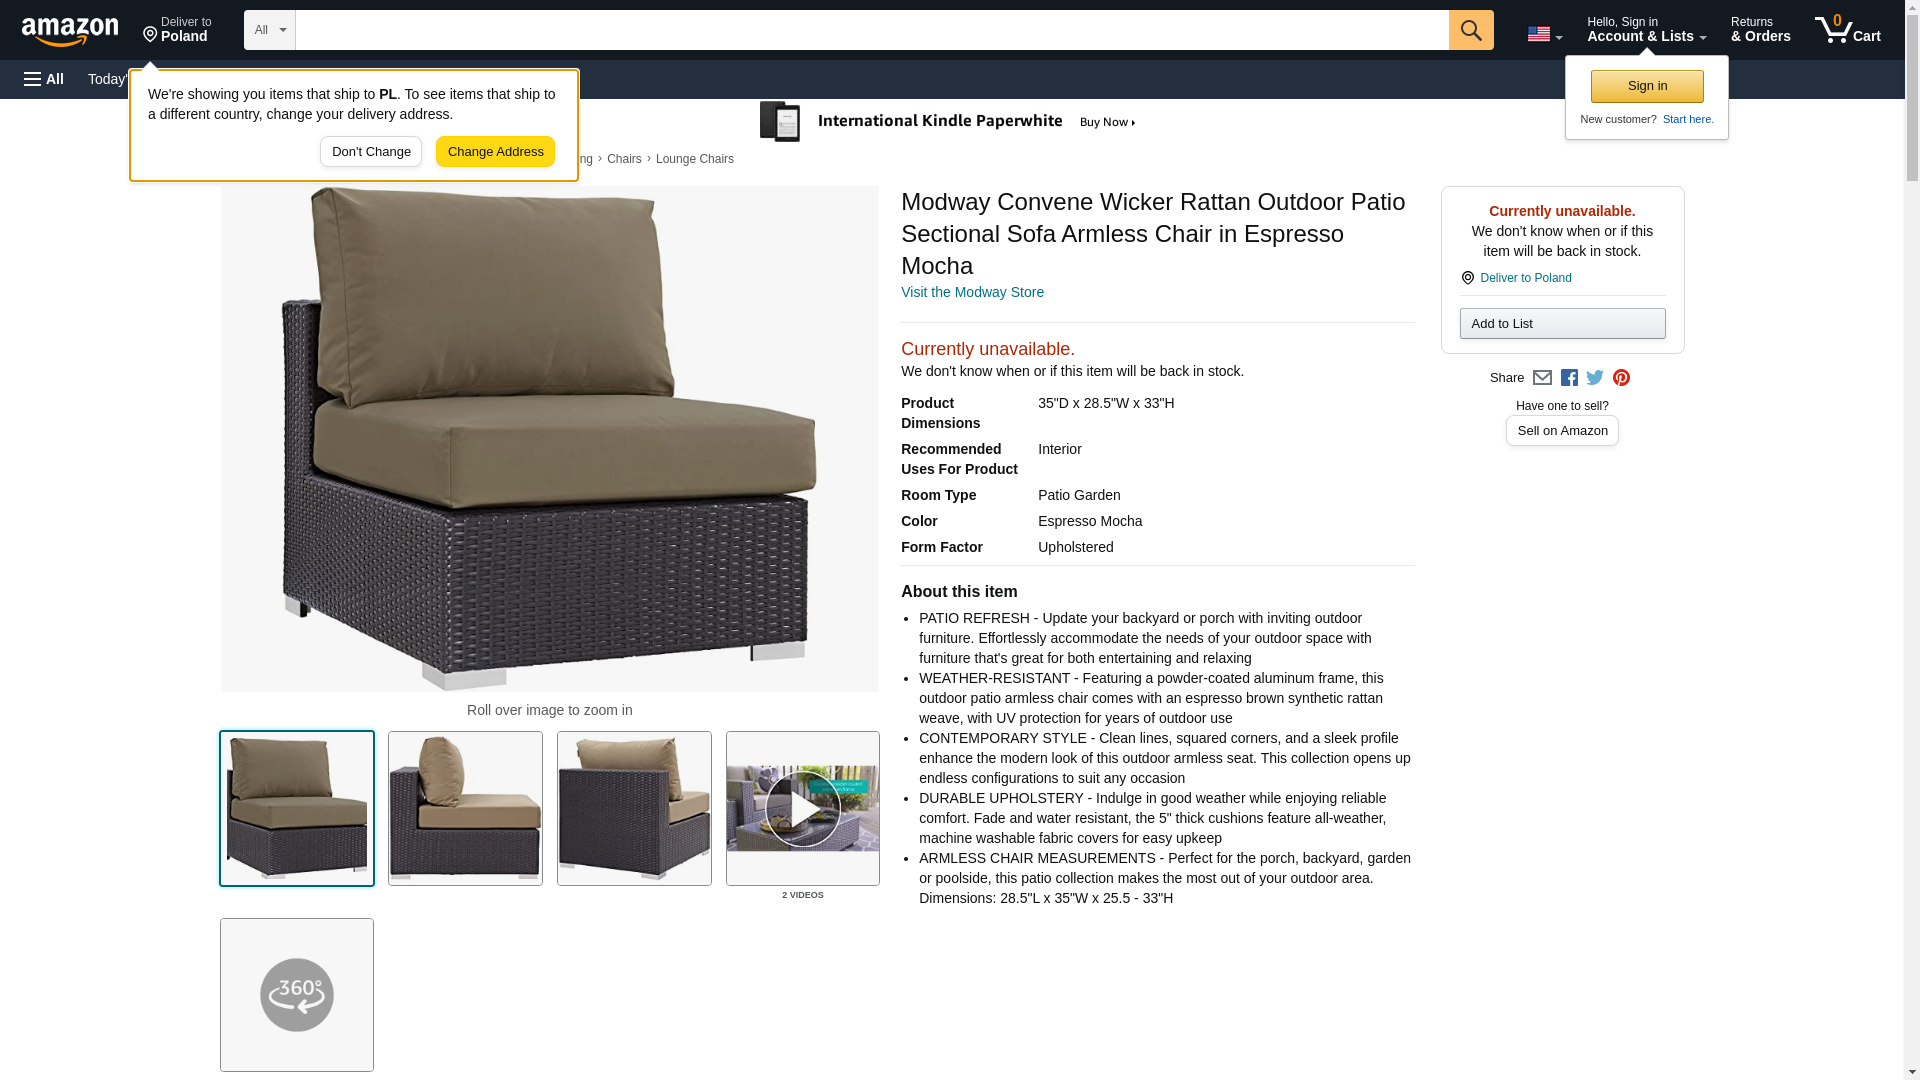Open the Amazon logo homepage
This screenshot has width=1920, height=1080.
pos(70,31)
